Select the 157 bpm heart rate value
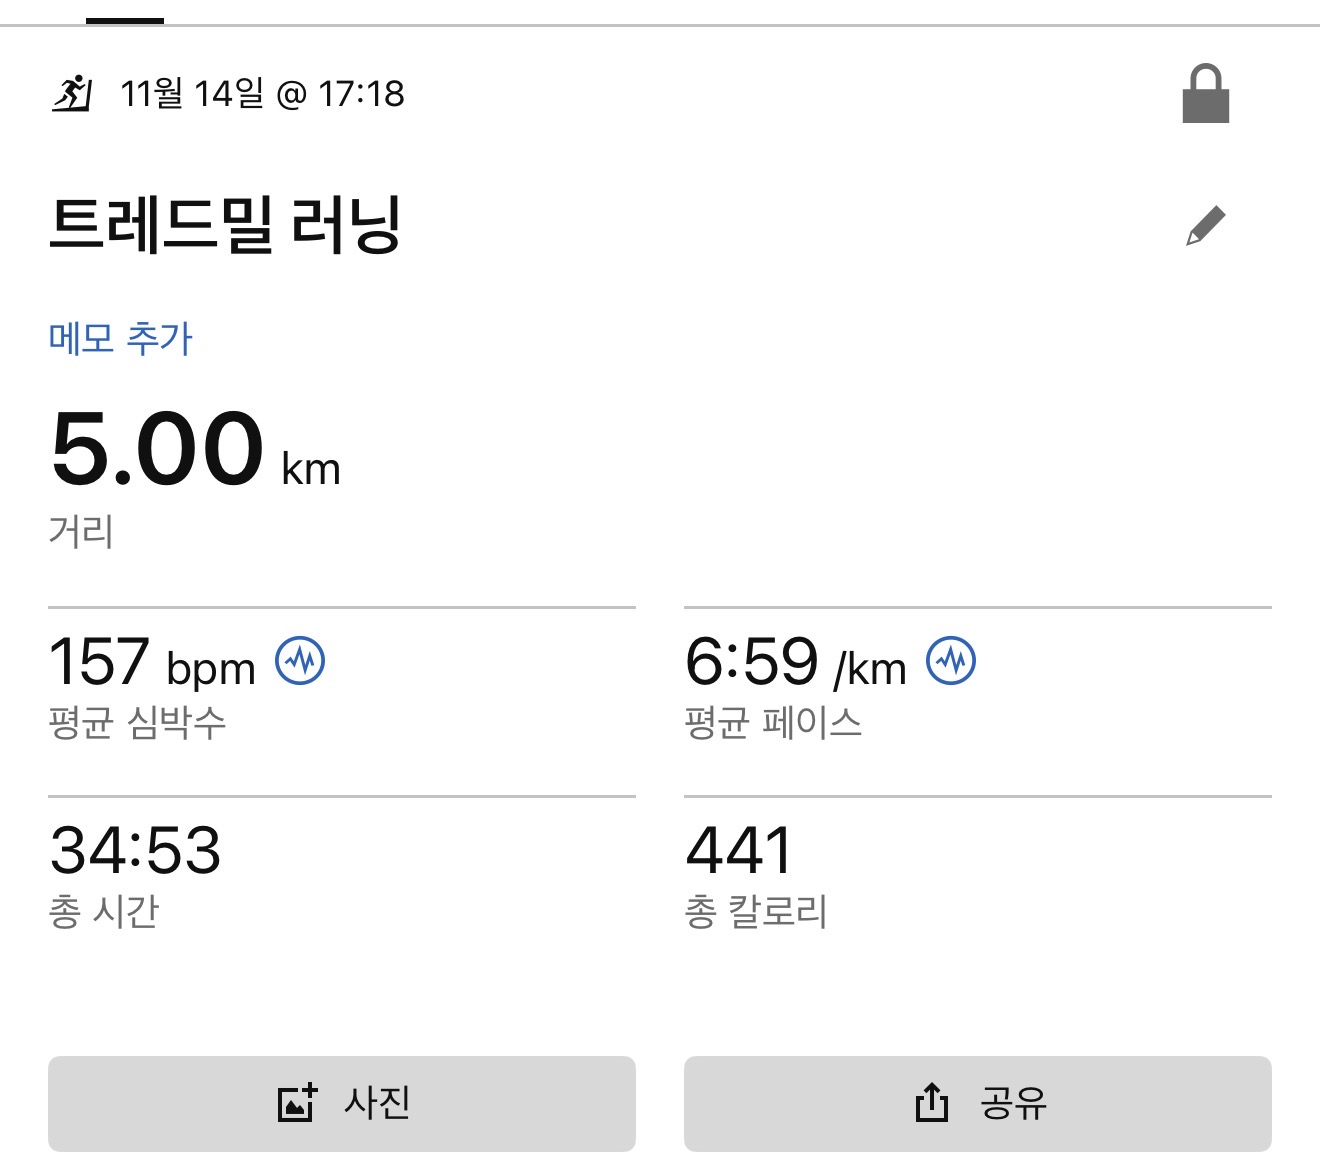The width and height of the screenshot is (1320, 1171). [152, 663]
